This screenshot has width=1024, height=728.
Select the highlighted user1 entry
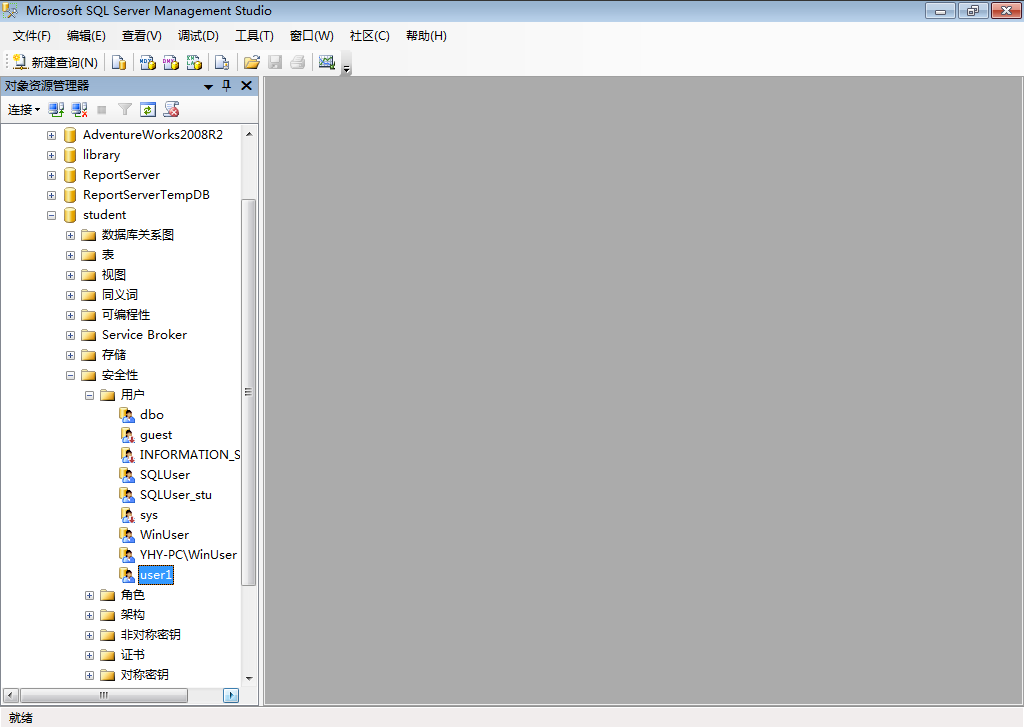[x=156, y=575]
